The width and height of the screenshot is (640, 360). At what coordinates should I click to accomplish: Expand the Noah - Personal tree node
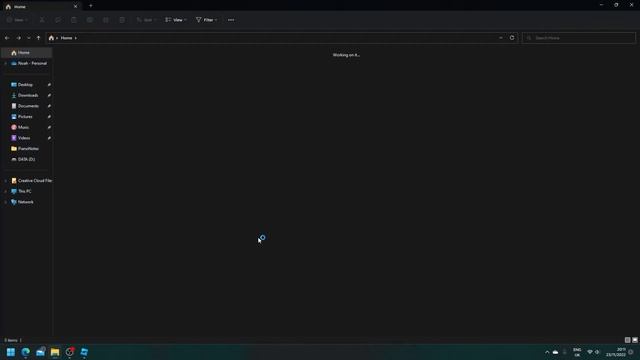point(5,64)
